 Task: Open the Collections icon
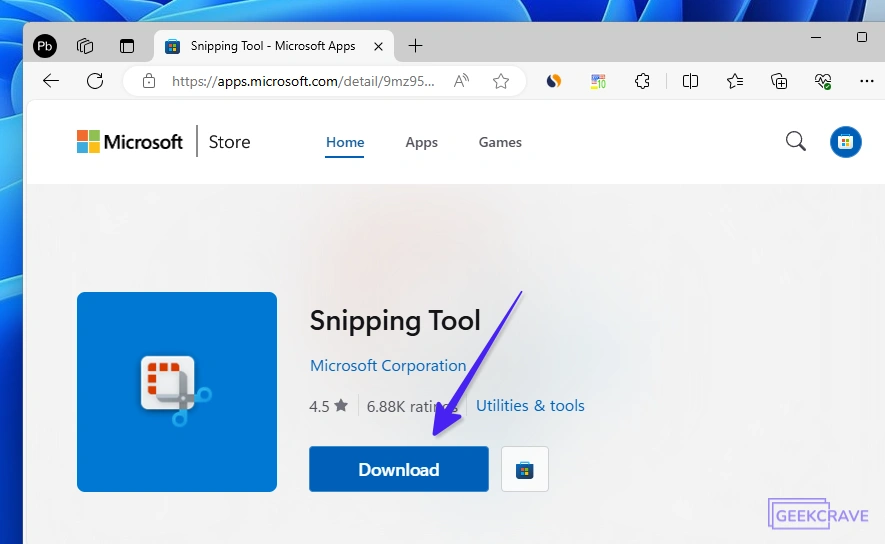click(x=779, y=81)
